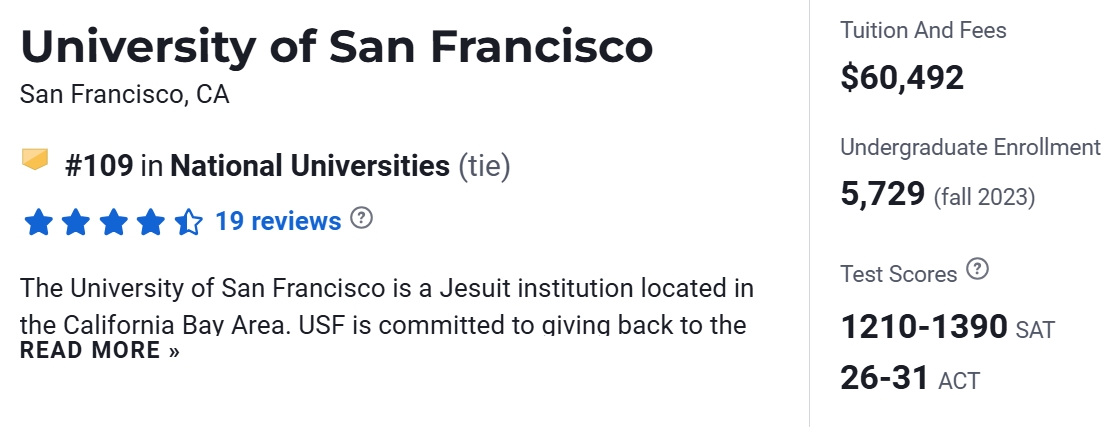Click the half-filled fifth rating star

(x=189, y=221)
